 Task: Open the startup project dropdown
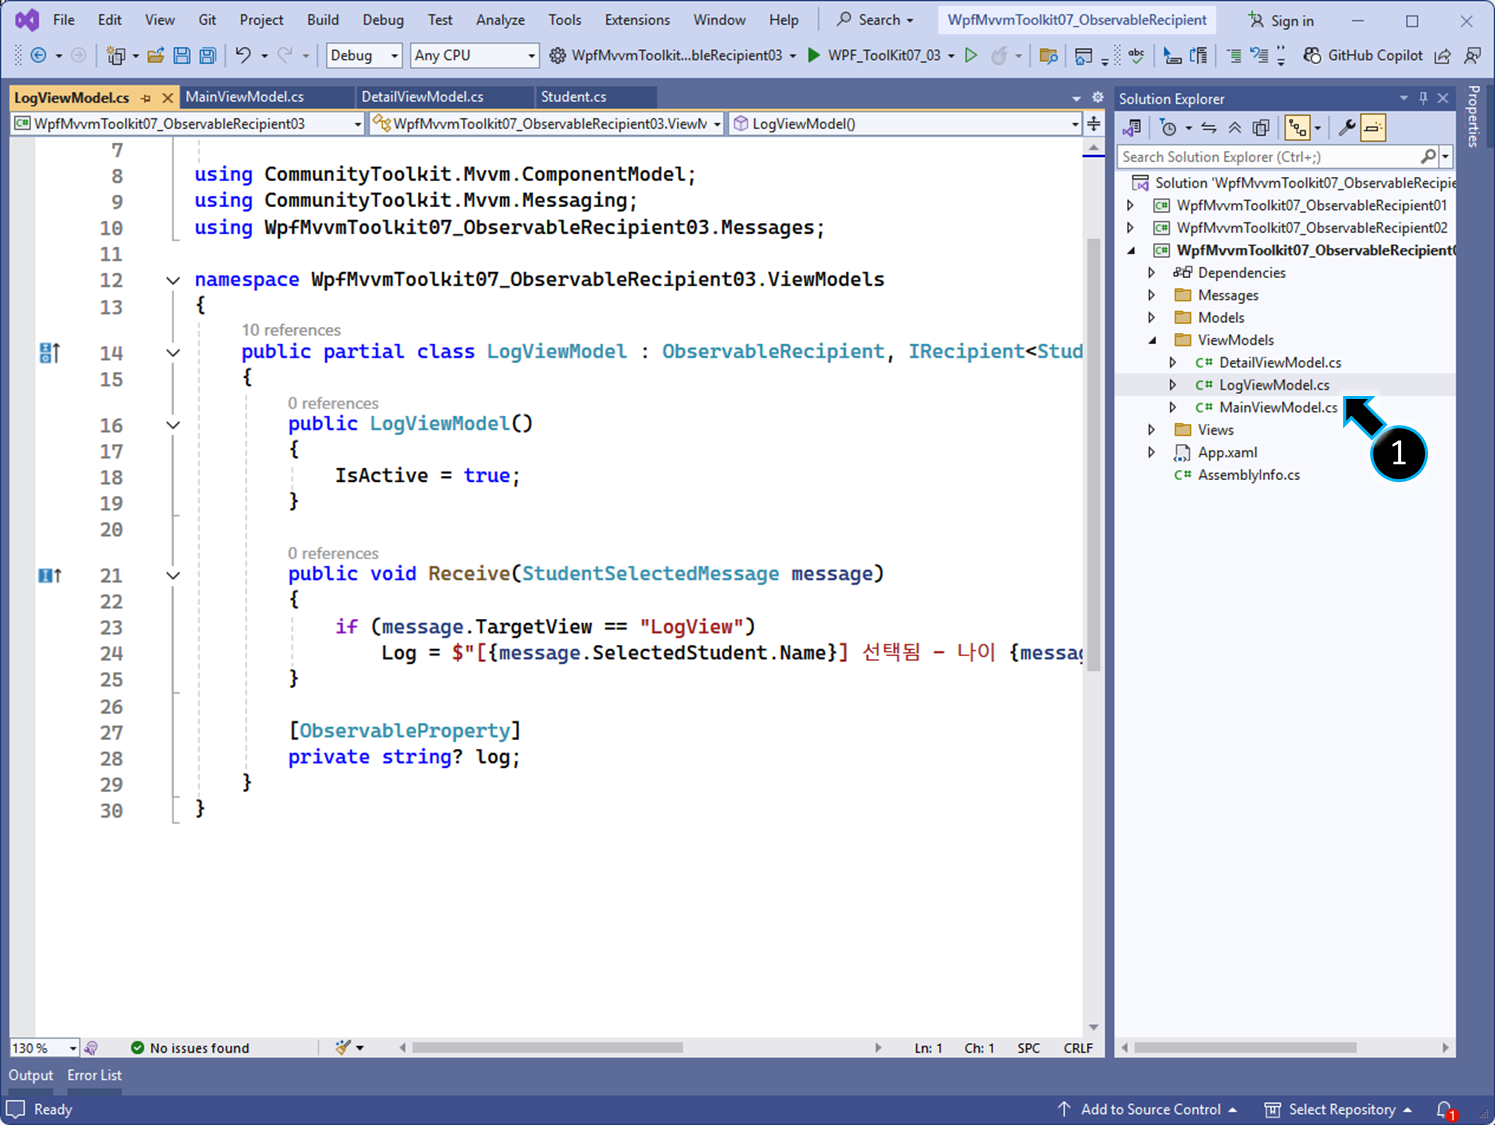point(793,56)
